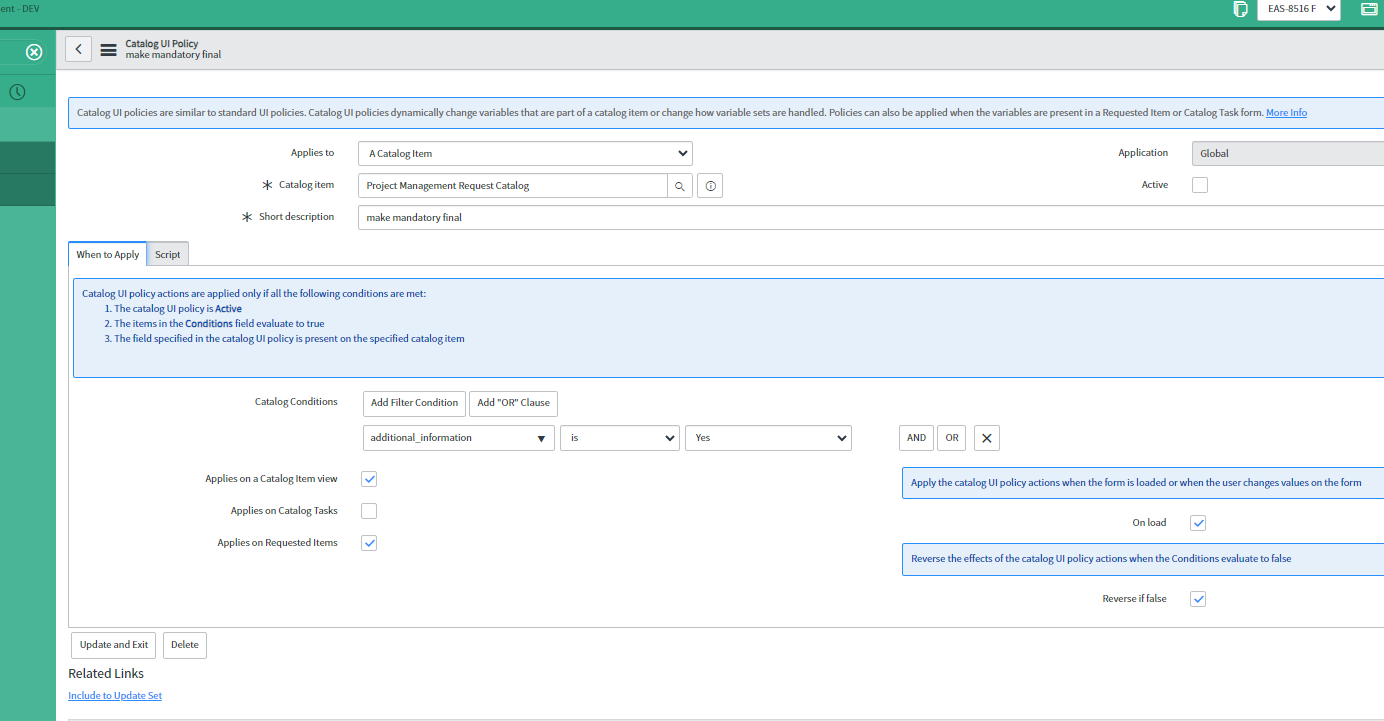Add an OR condition to the row
Image resolution: width=1384 pixels, height=721 pixels.
pos(951,438)
